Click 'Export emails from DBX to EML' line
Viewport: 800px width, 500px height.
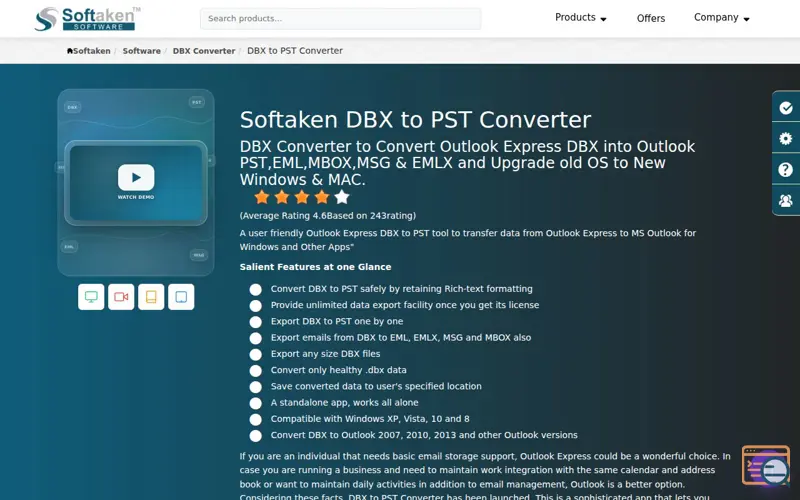tap(401, 338)
